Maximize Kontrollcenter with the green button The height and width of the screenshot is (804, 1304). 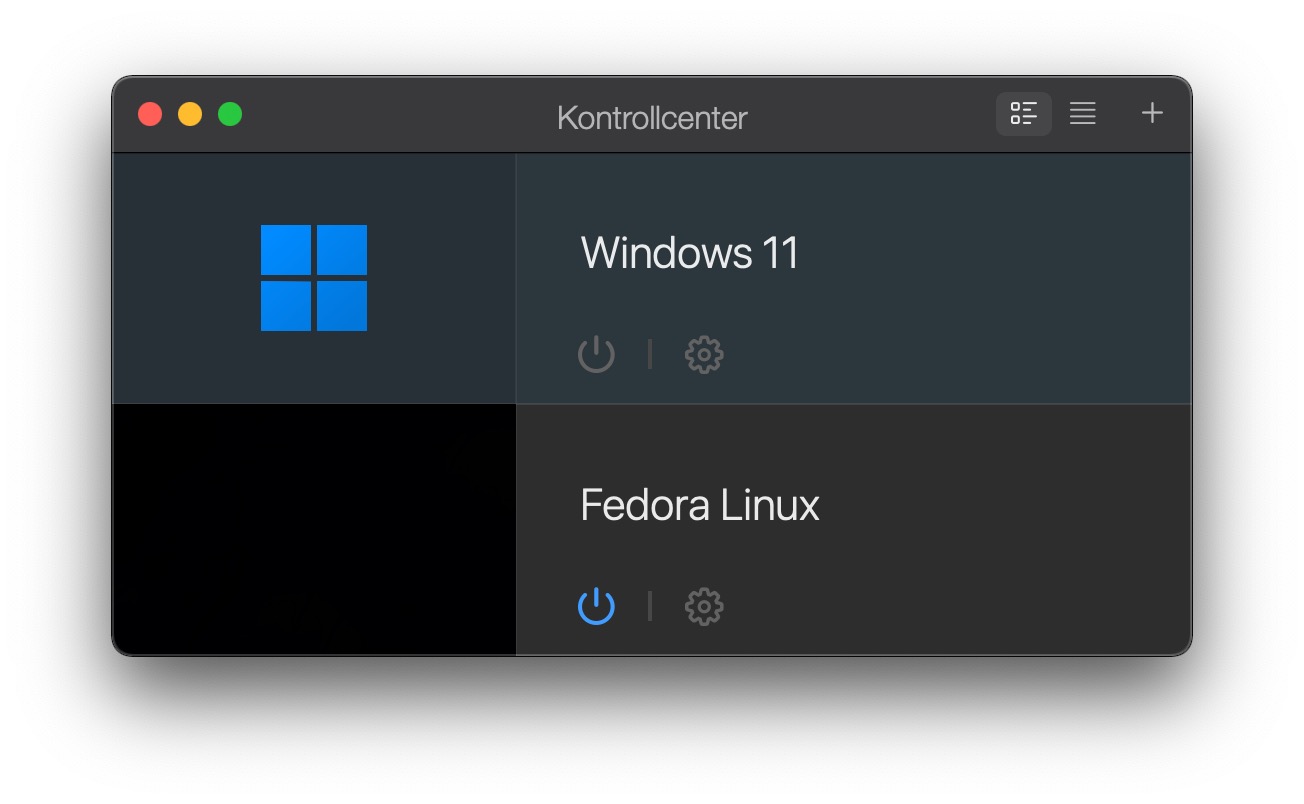(230, 114)
